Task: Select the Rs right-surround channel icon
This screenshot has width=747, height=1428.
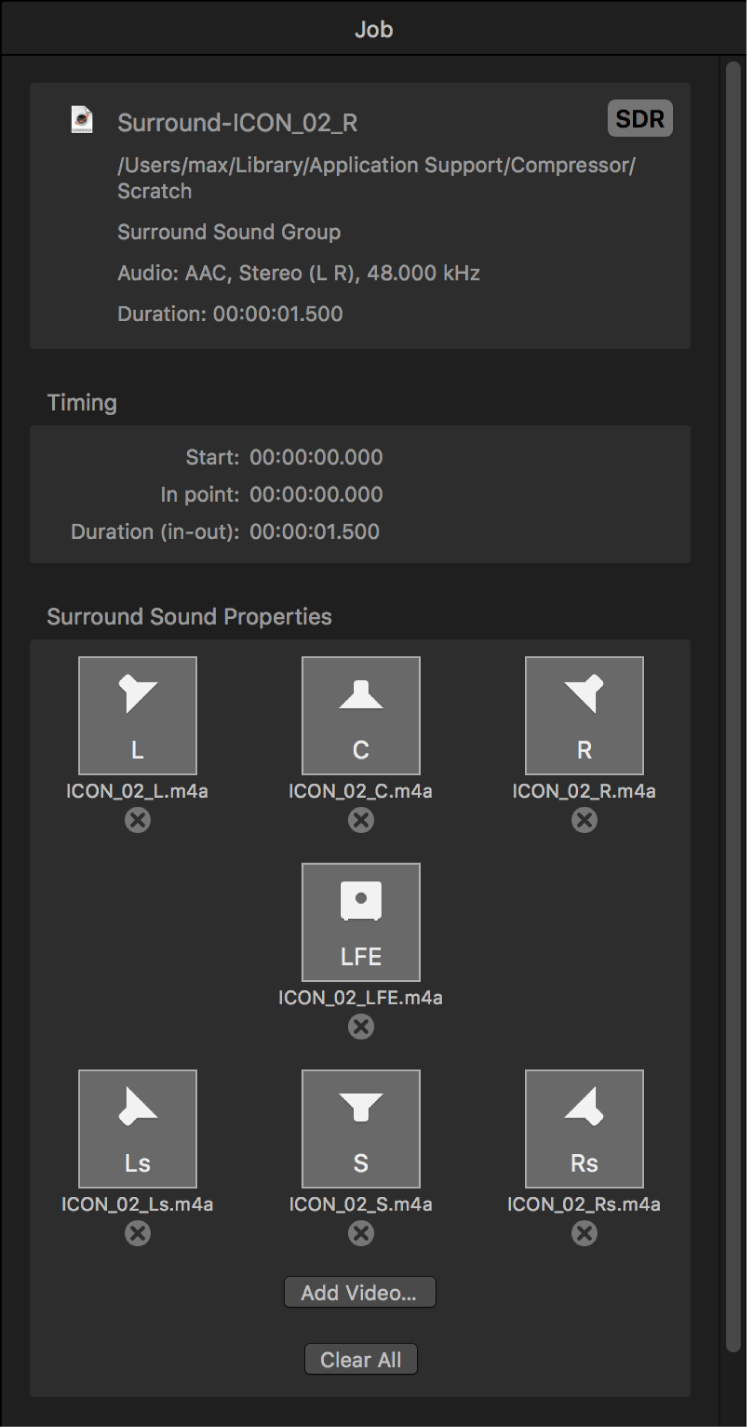Action: (584, 1128)
